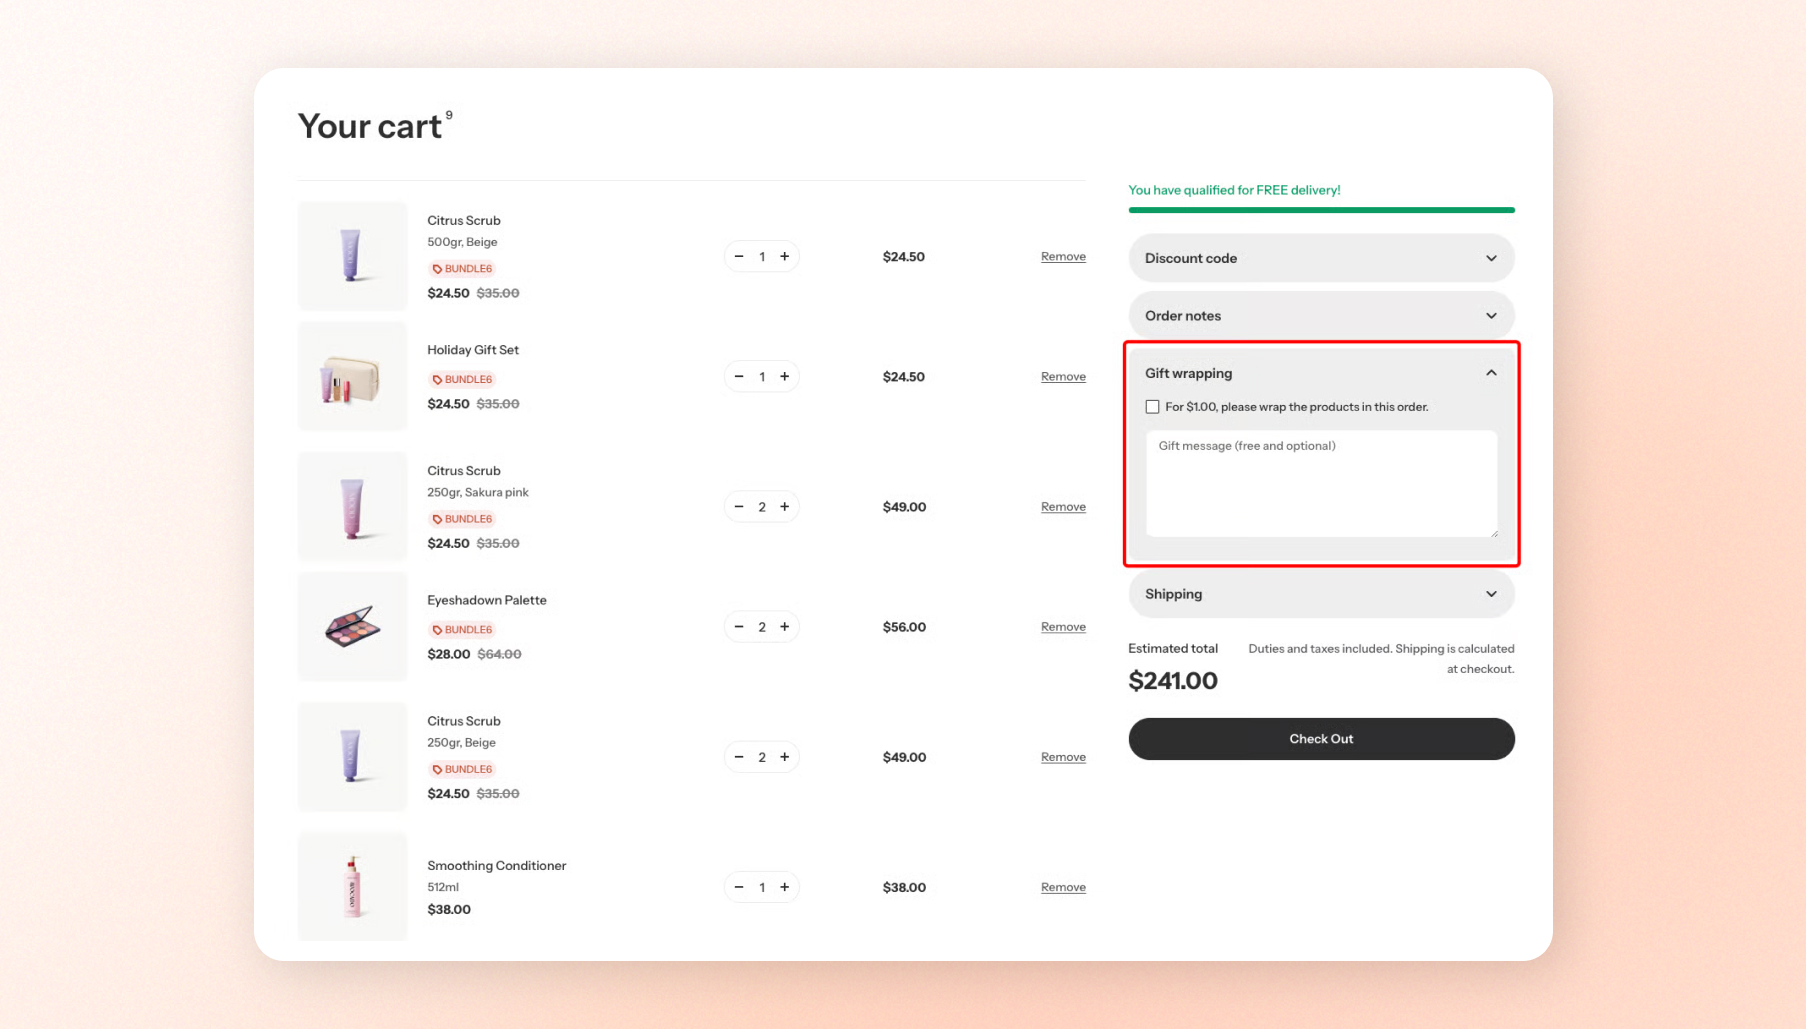Image resolution: width=1806 pixels, height=1029 pixels.
Task: Decrease quantity of Citrus Scrub Sakura pink
Action: pyautogui.click(x=739, y=507)
